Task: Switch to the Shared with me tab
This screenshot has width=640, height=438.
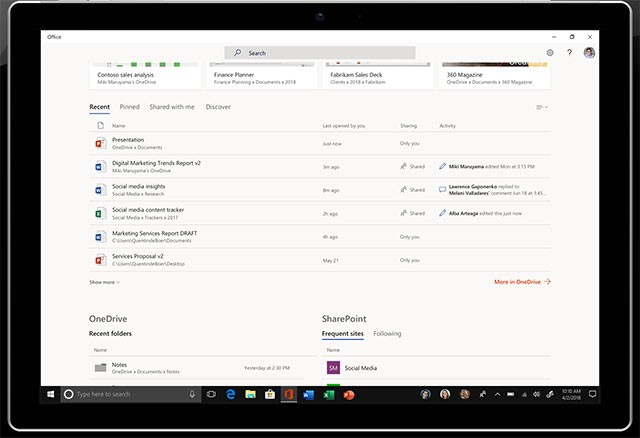Action: point(172,106)
